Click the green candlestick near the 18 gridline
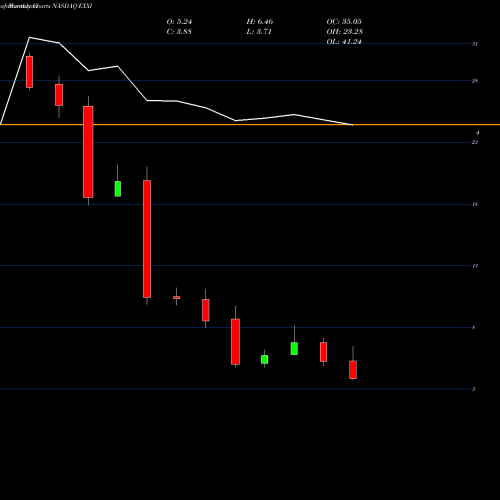500x500 pixels. pos(118,189)
